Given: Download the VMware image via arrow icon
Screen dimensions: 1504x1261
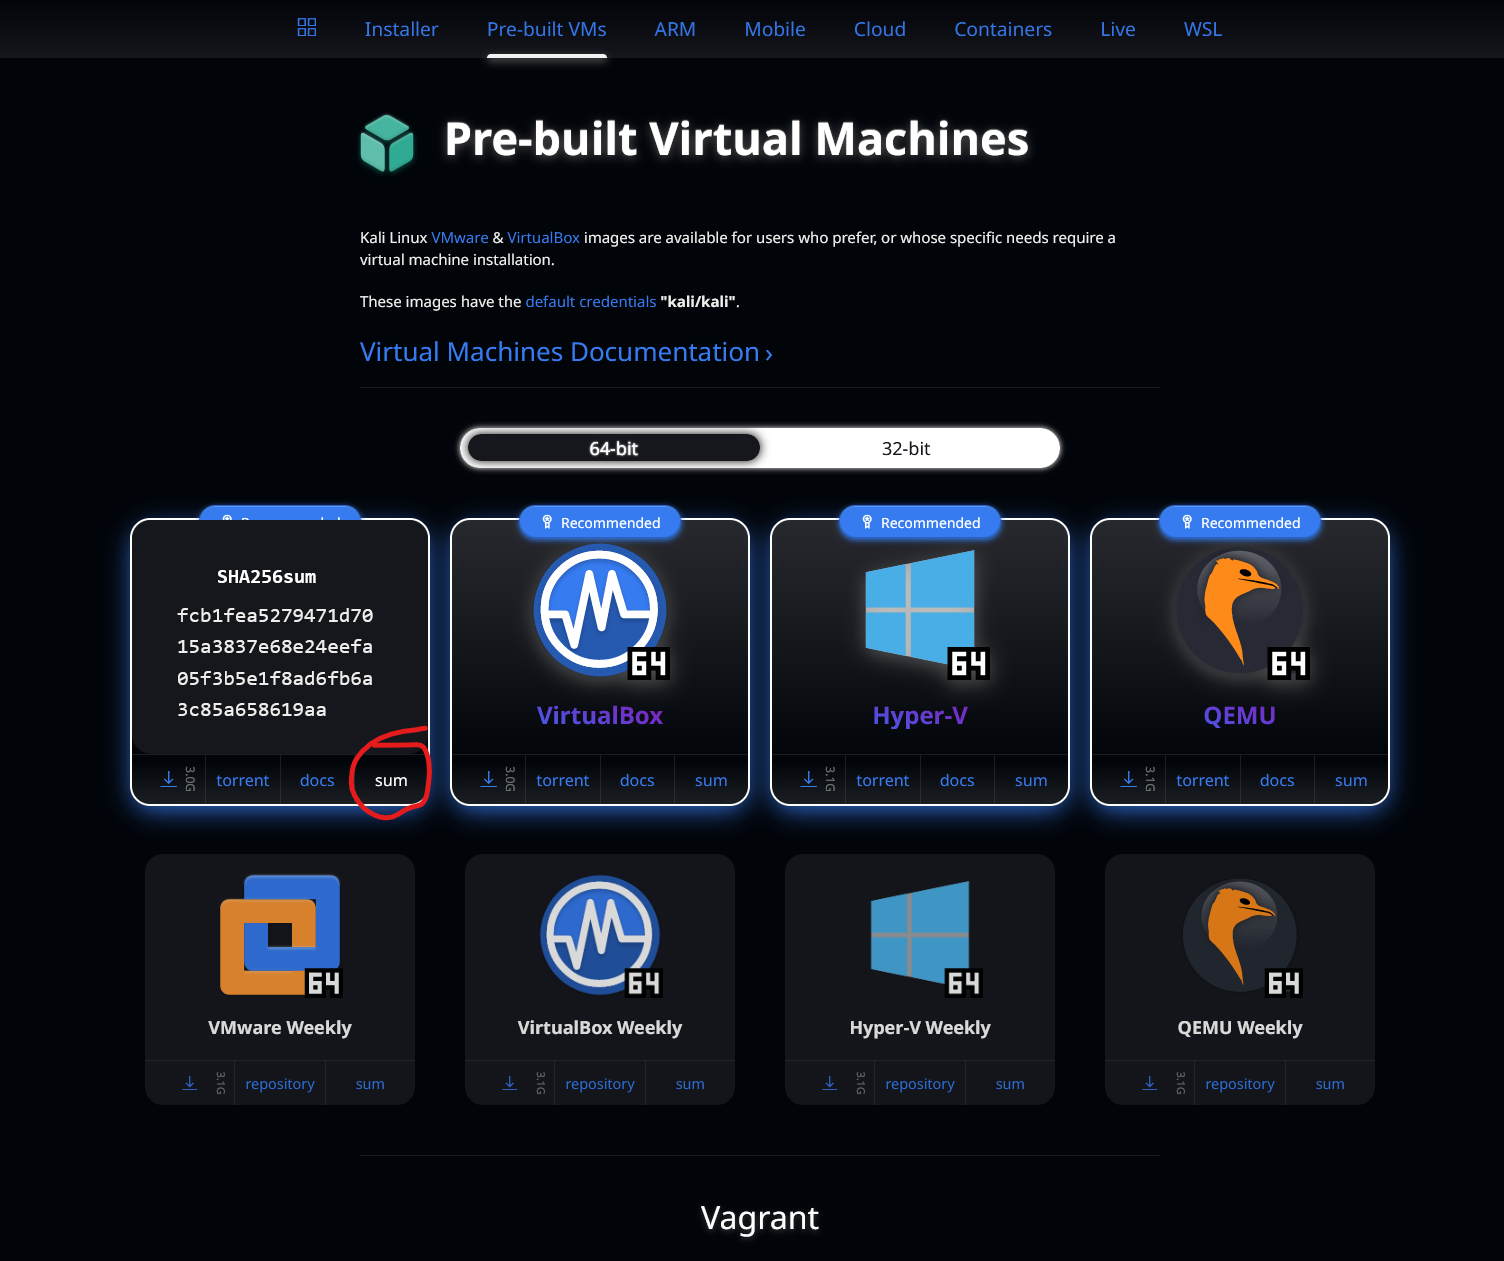Looking at the screenshot, I should 169,779.
